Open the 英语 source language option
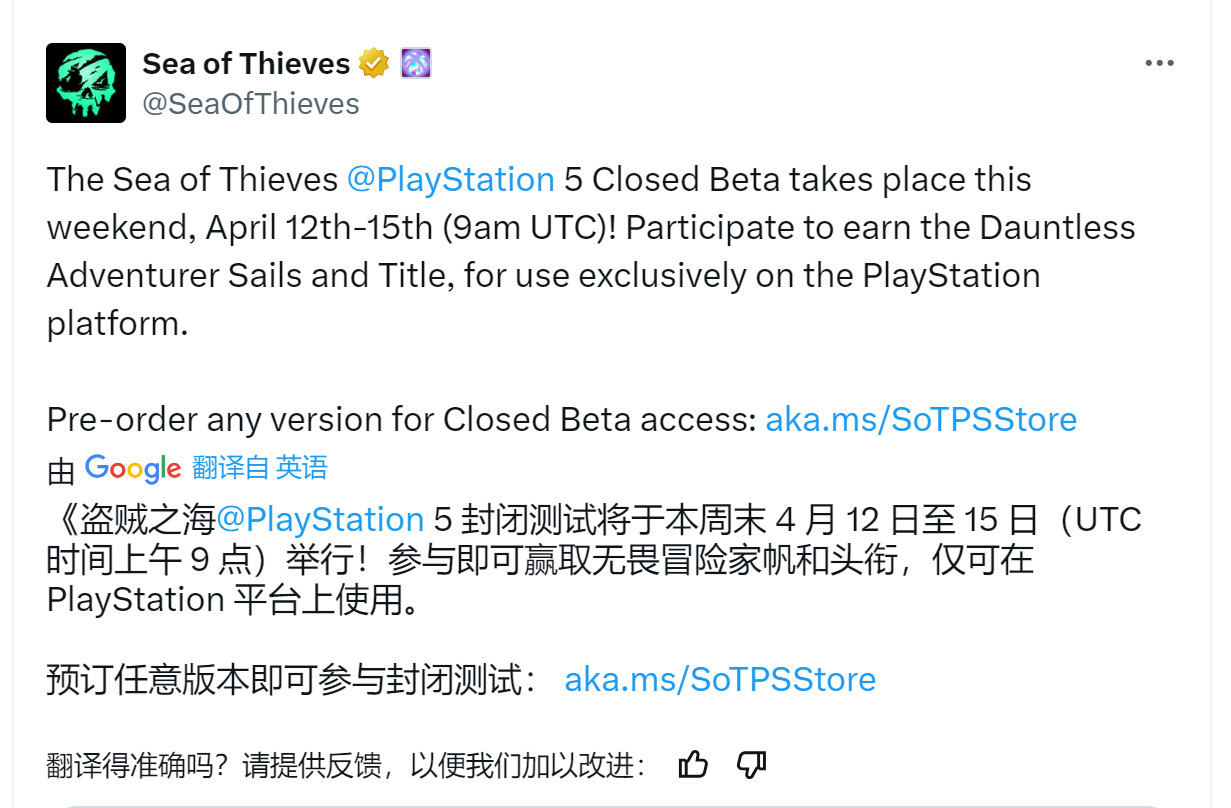 click(x=300, y=468)
